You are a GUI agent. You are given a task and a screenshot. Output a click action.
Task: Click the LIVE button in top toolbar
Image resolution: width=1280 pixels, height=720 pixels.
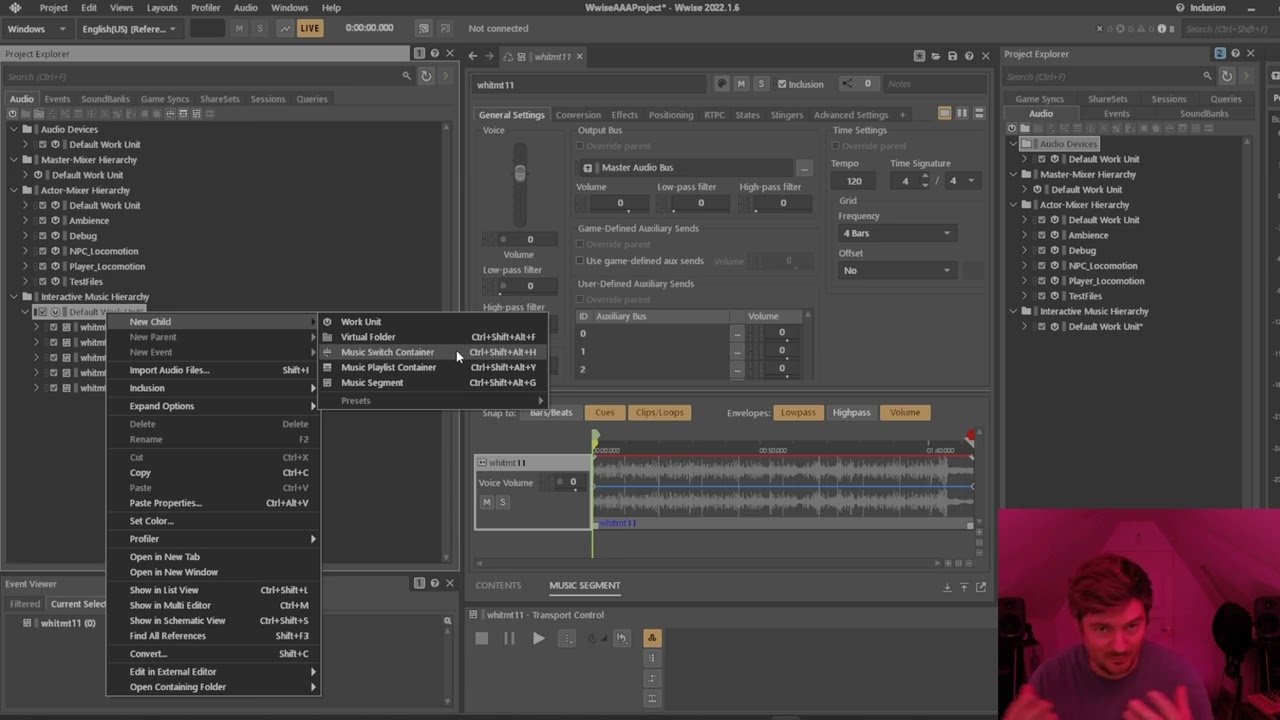(x=310, y=28)
